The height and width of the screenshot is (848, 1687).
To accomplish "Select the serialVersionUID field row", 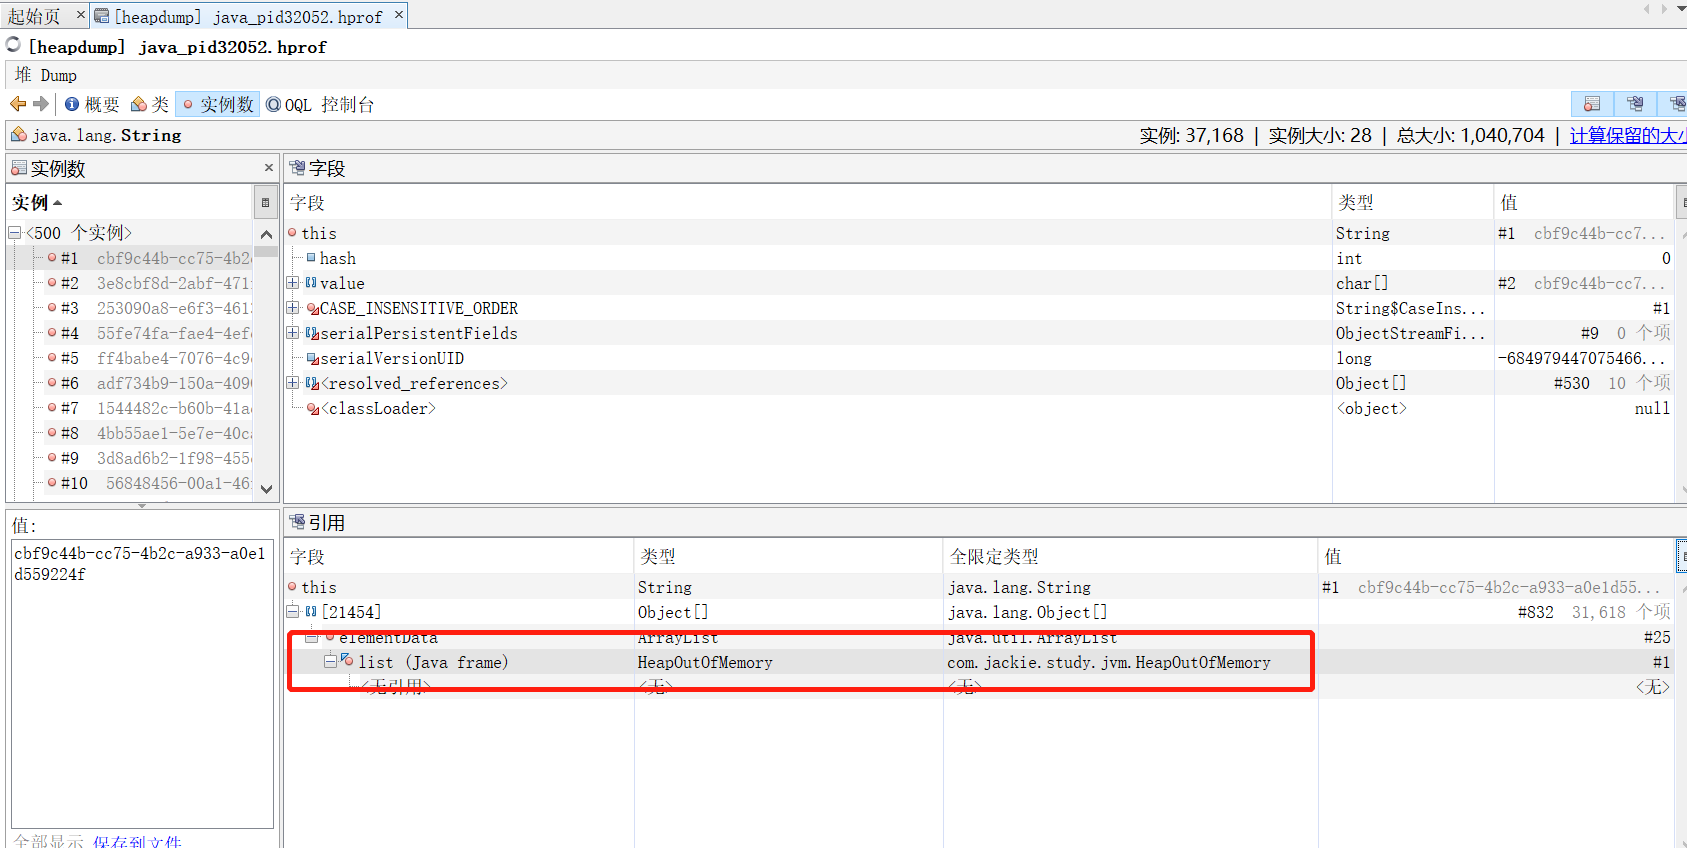I will pyautogui.click(x=978, y=358).
